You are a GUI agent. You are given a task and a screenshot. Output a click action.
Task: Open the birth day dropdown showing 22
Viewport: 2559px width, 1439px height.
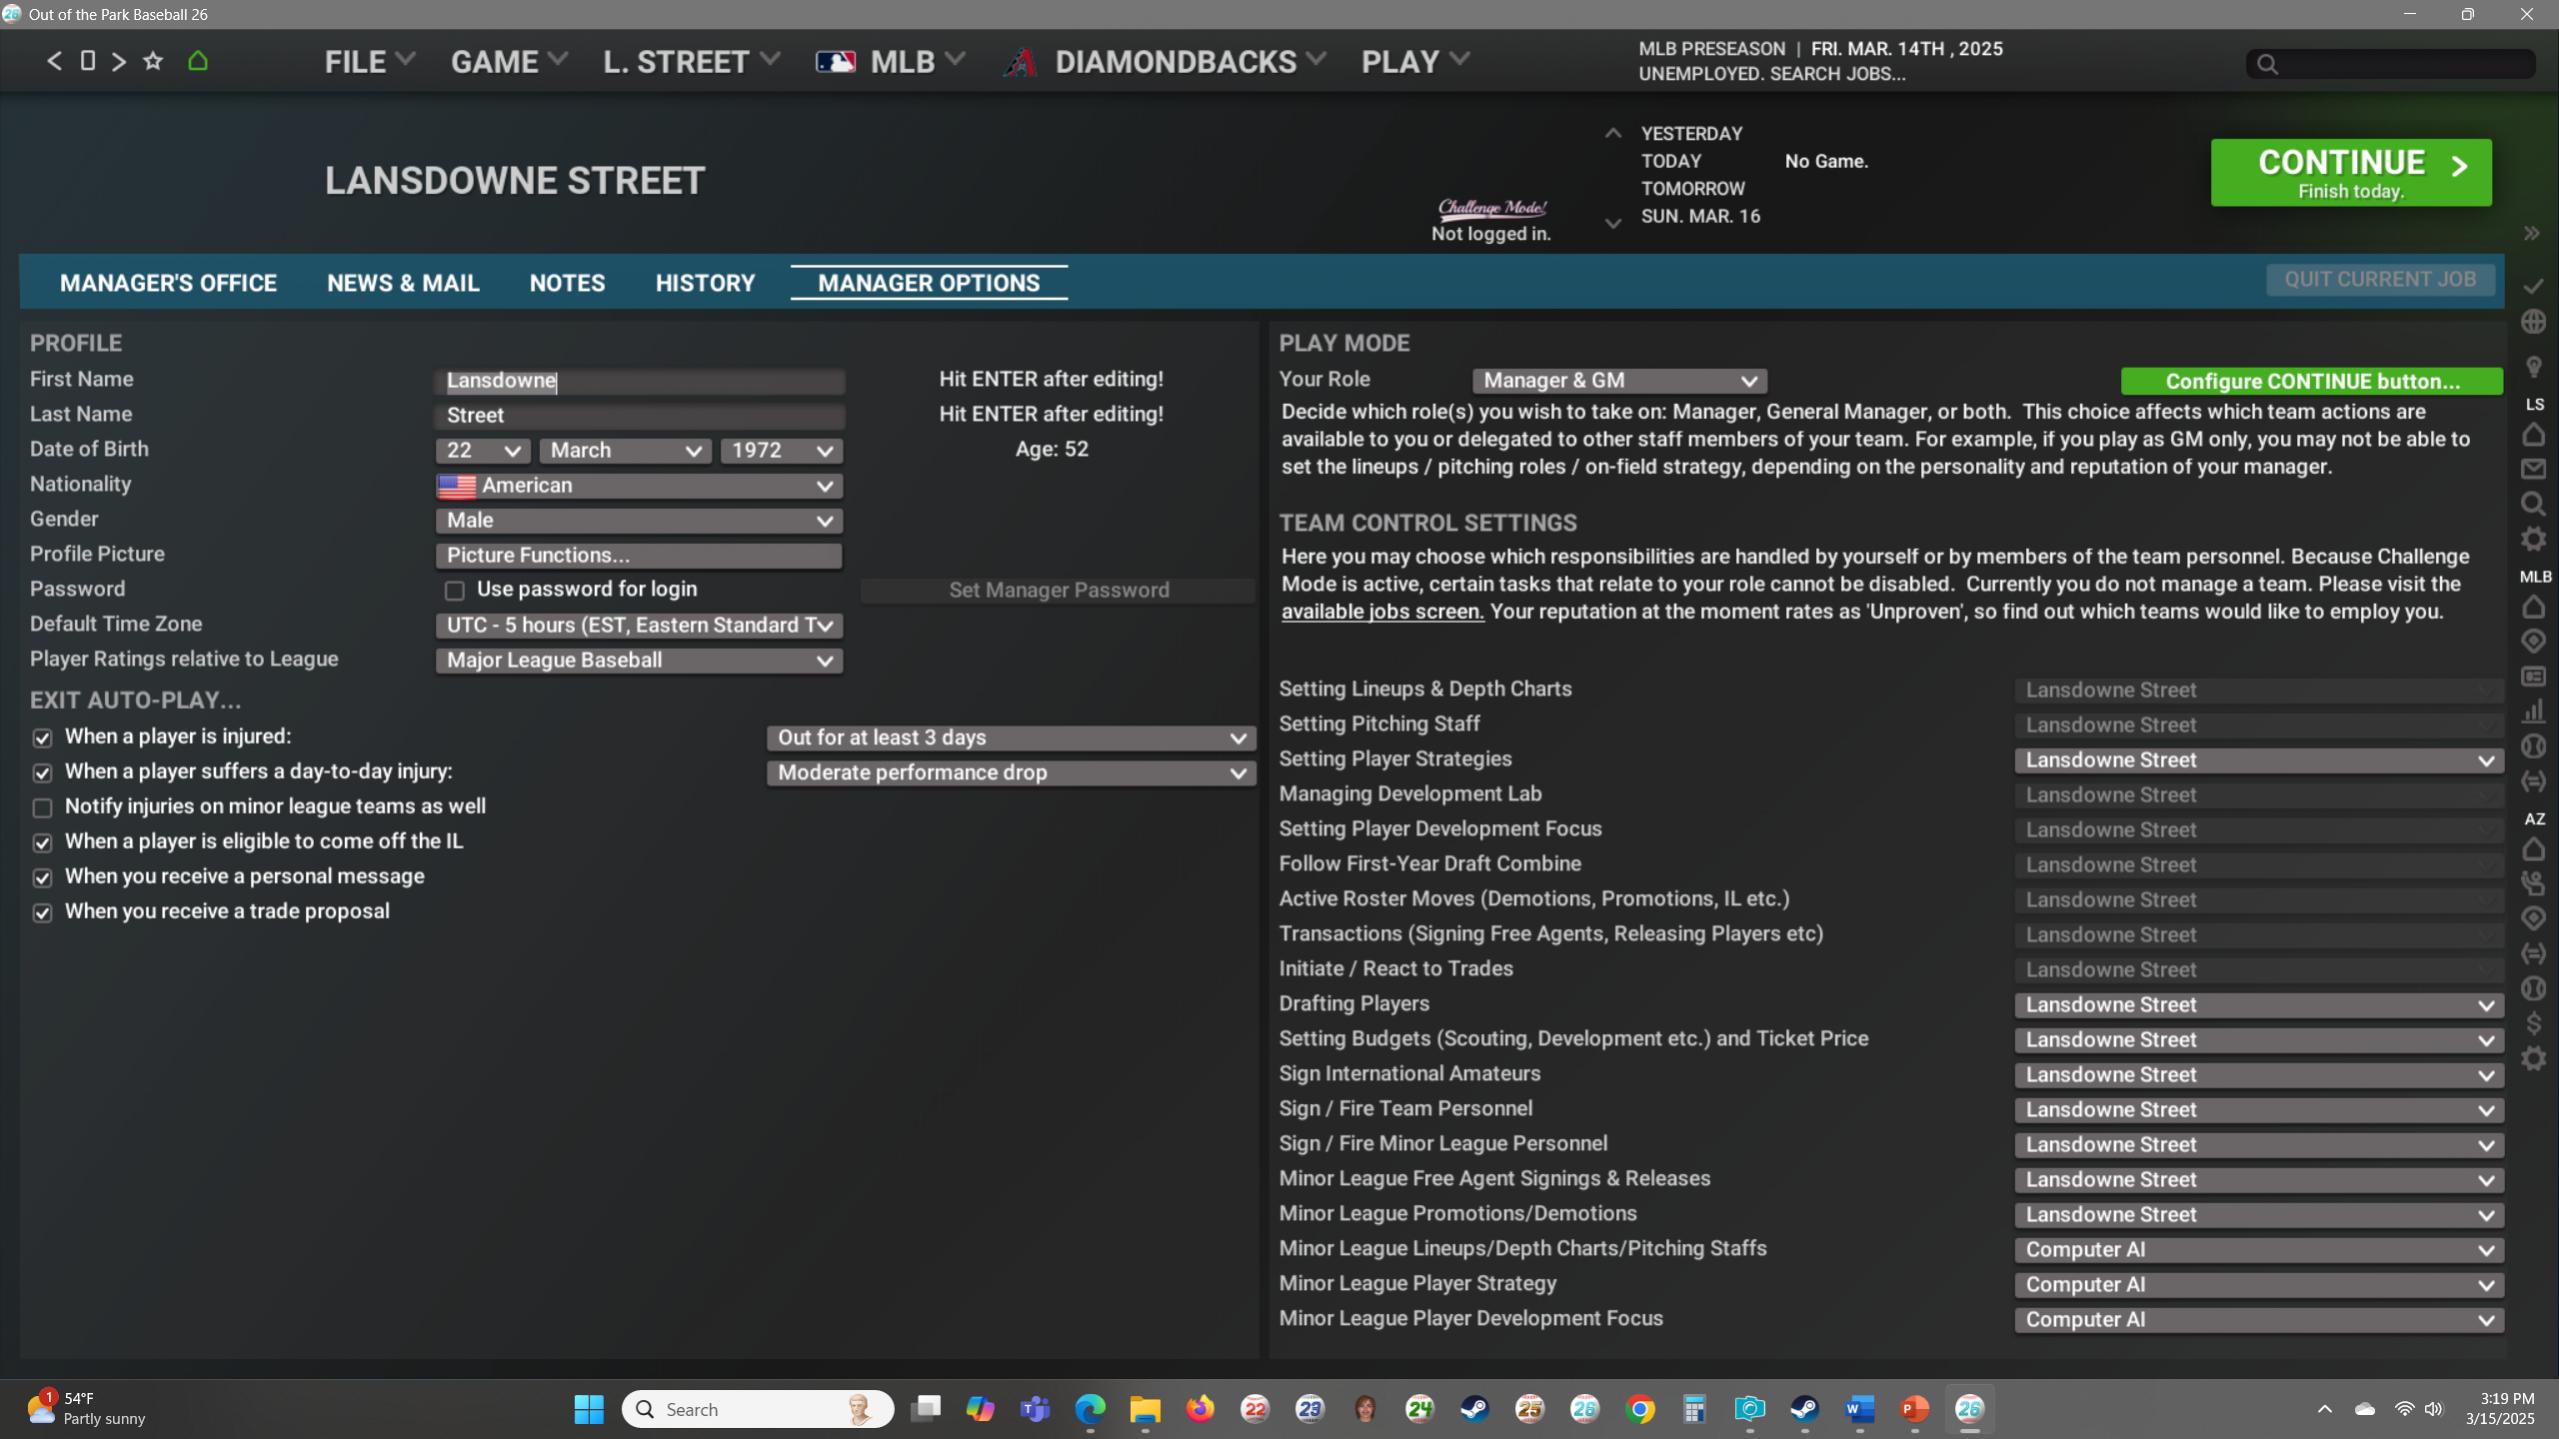(x=483, y=451)
